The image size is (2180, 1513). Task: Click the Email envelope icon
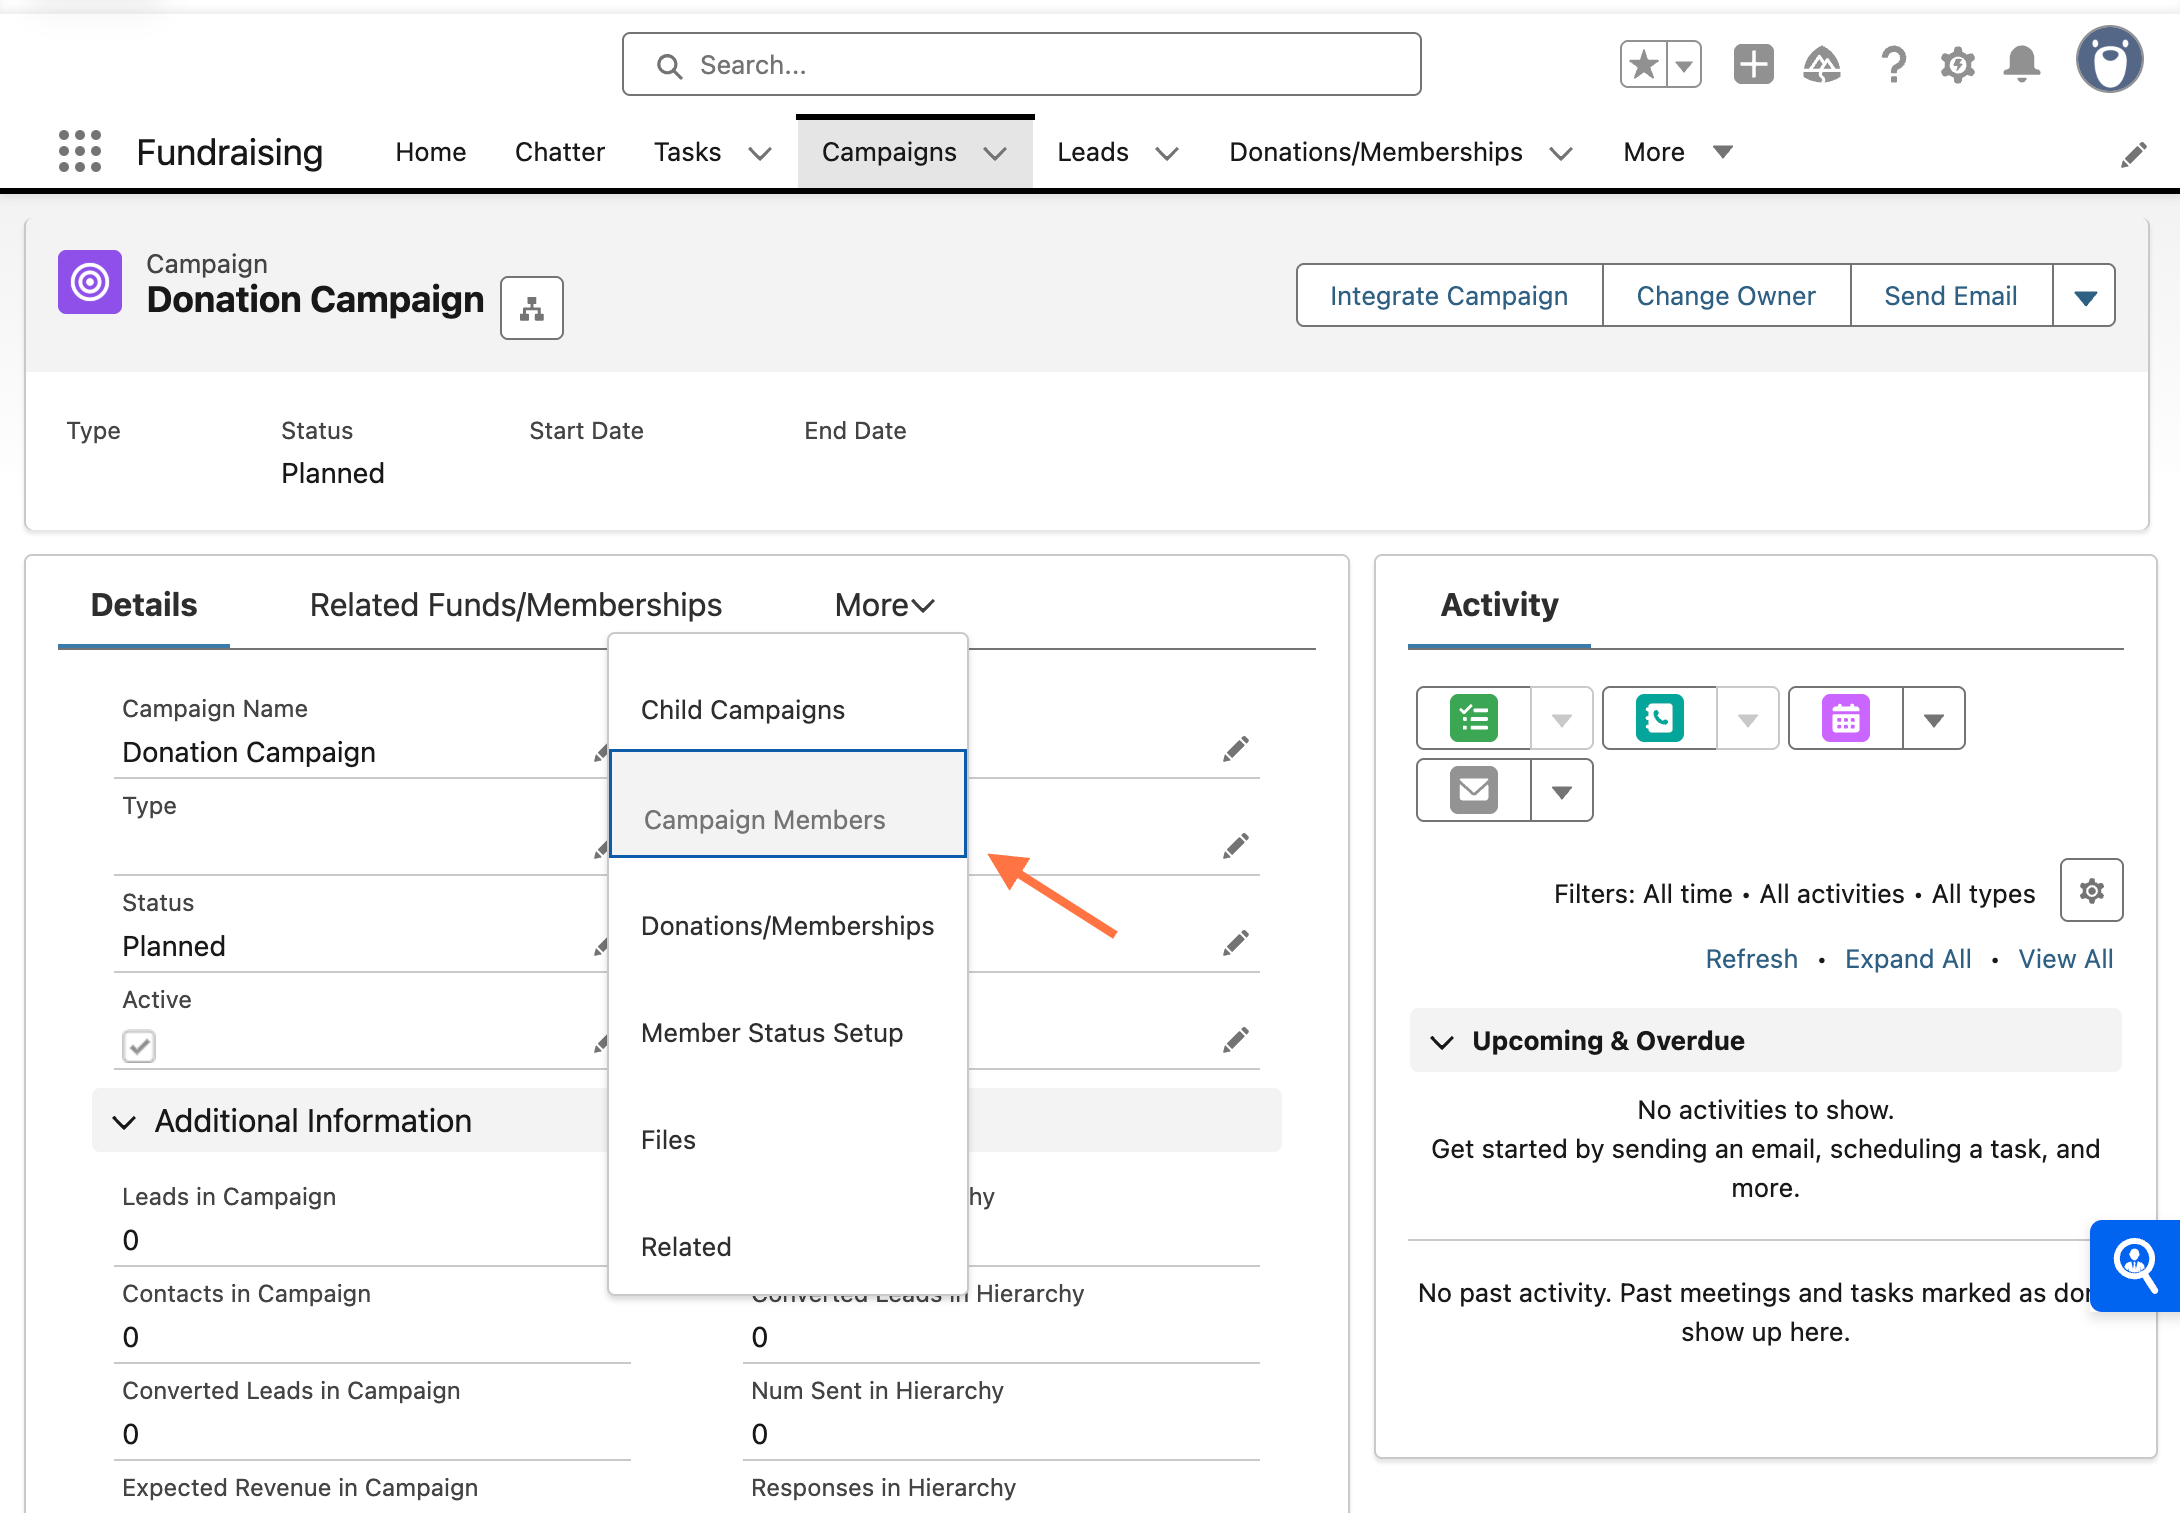(x=1474, y=790)
